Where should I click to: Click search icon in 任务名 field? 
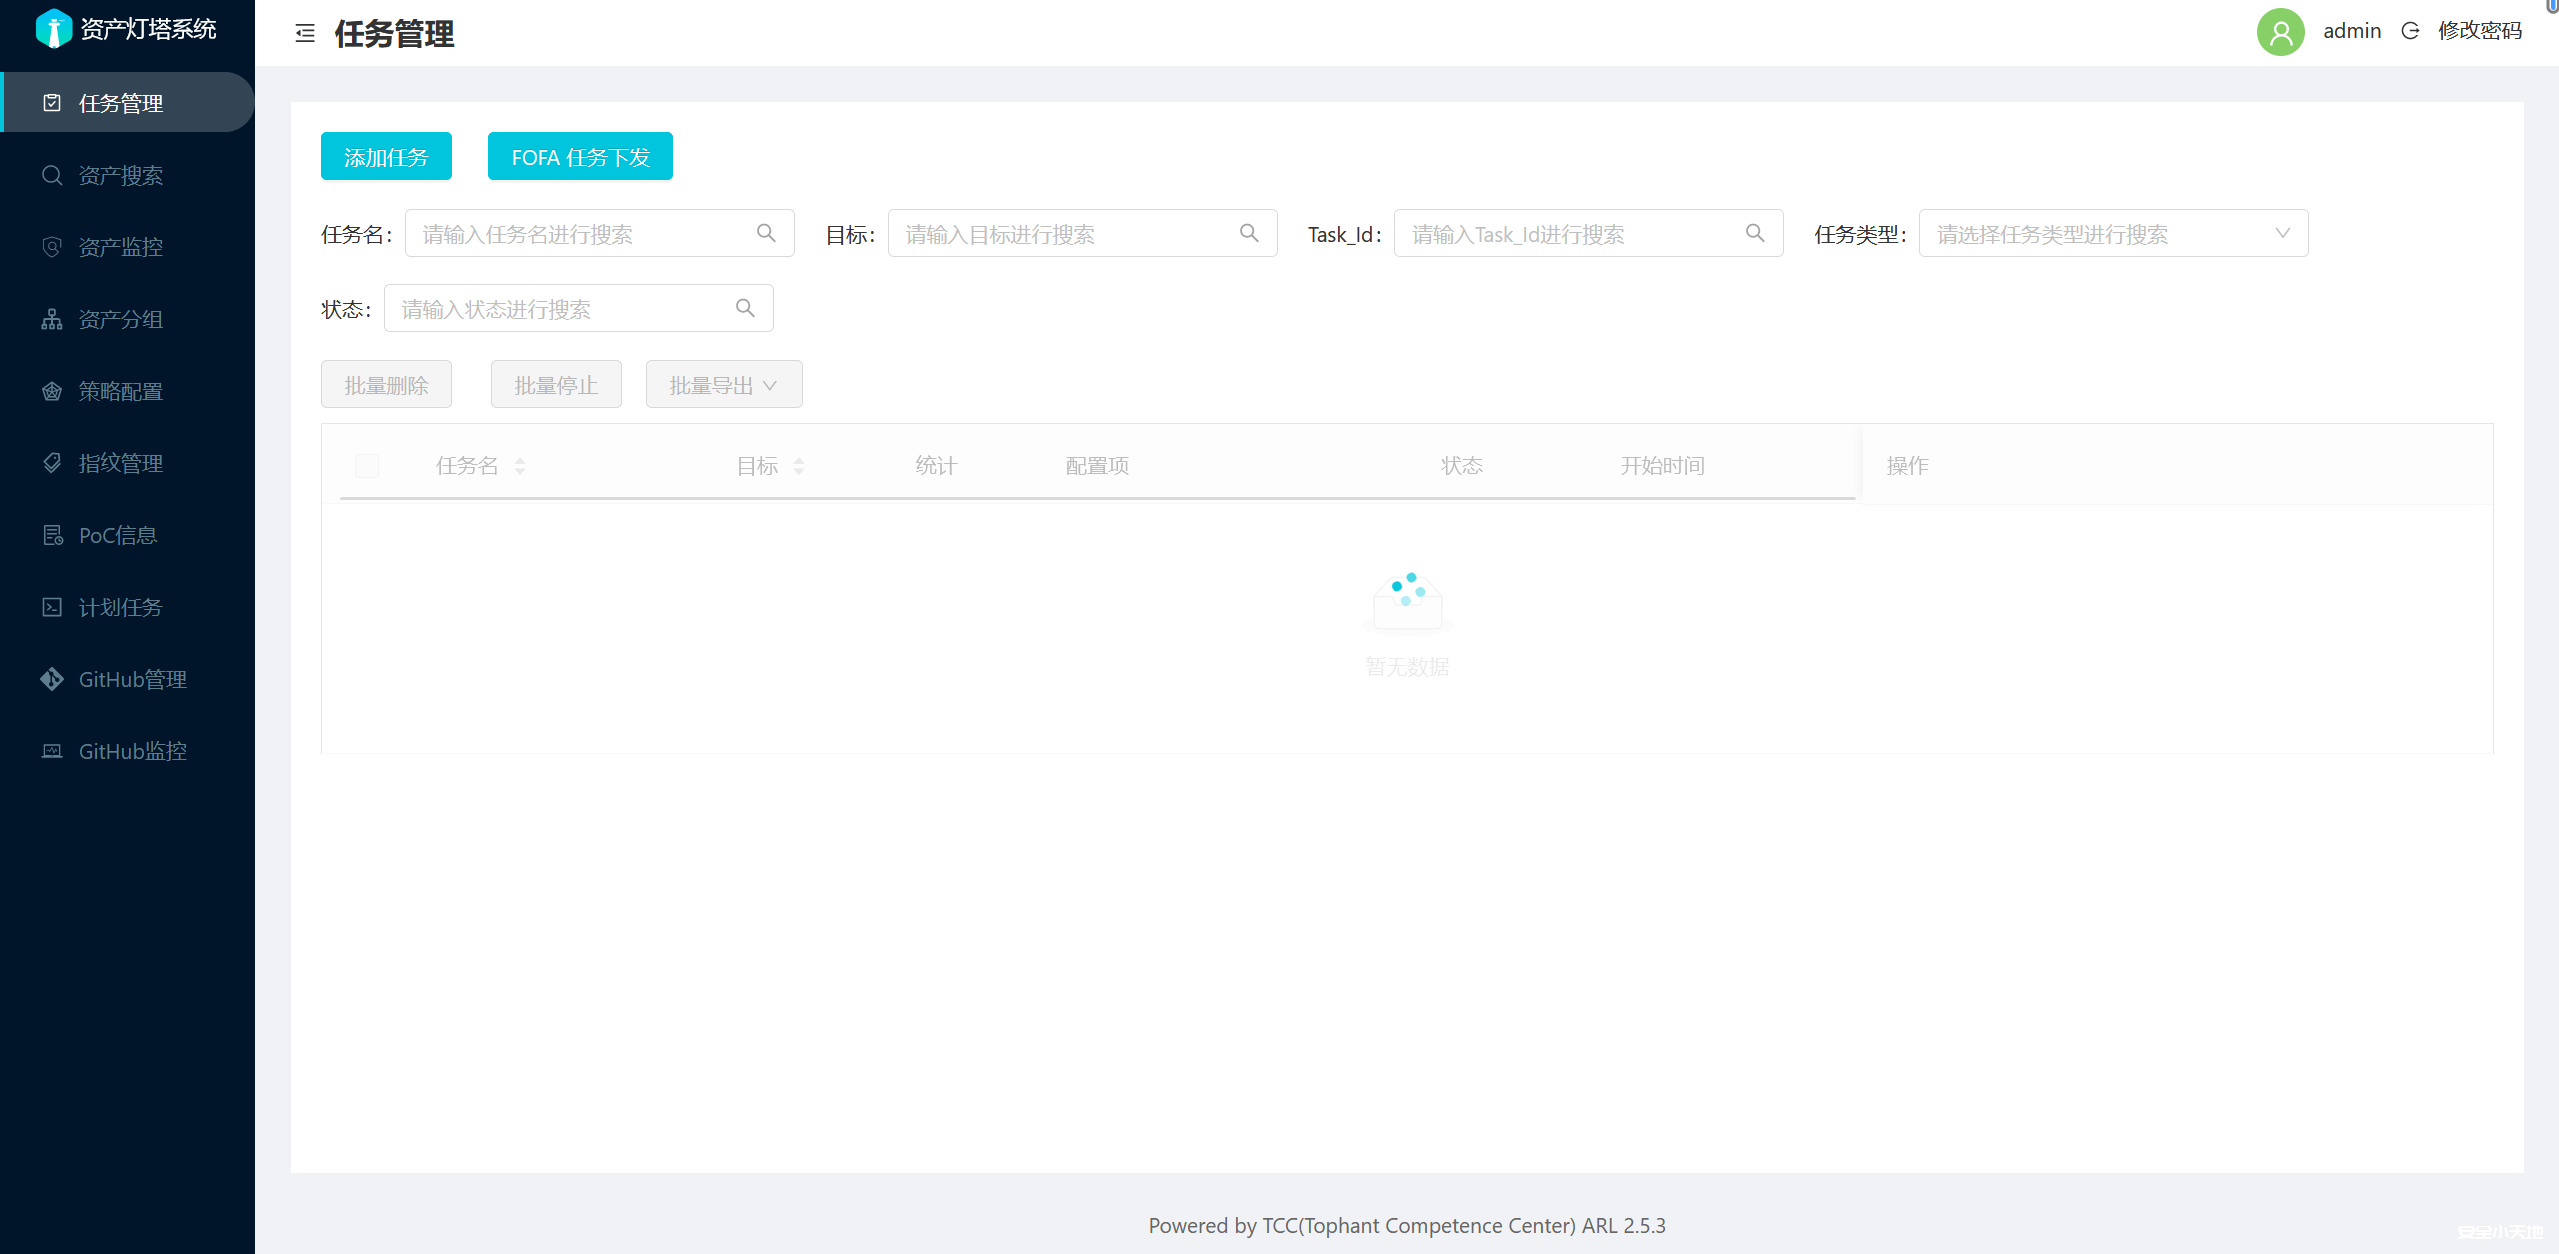766,233
